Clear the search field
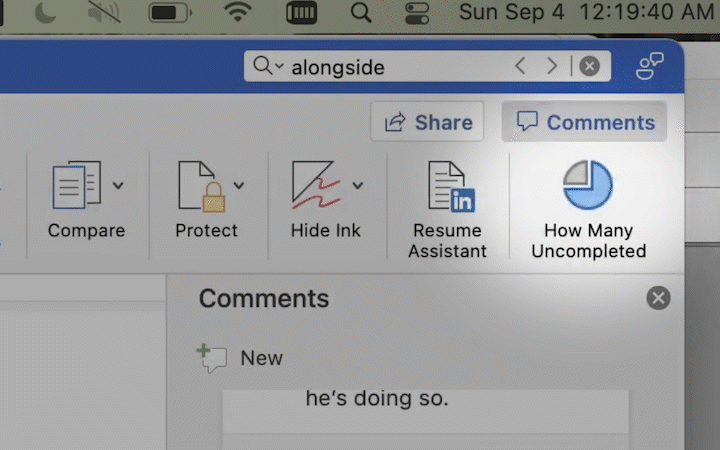This screenshot has height=450, width=720. (589, 66)
